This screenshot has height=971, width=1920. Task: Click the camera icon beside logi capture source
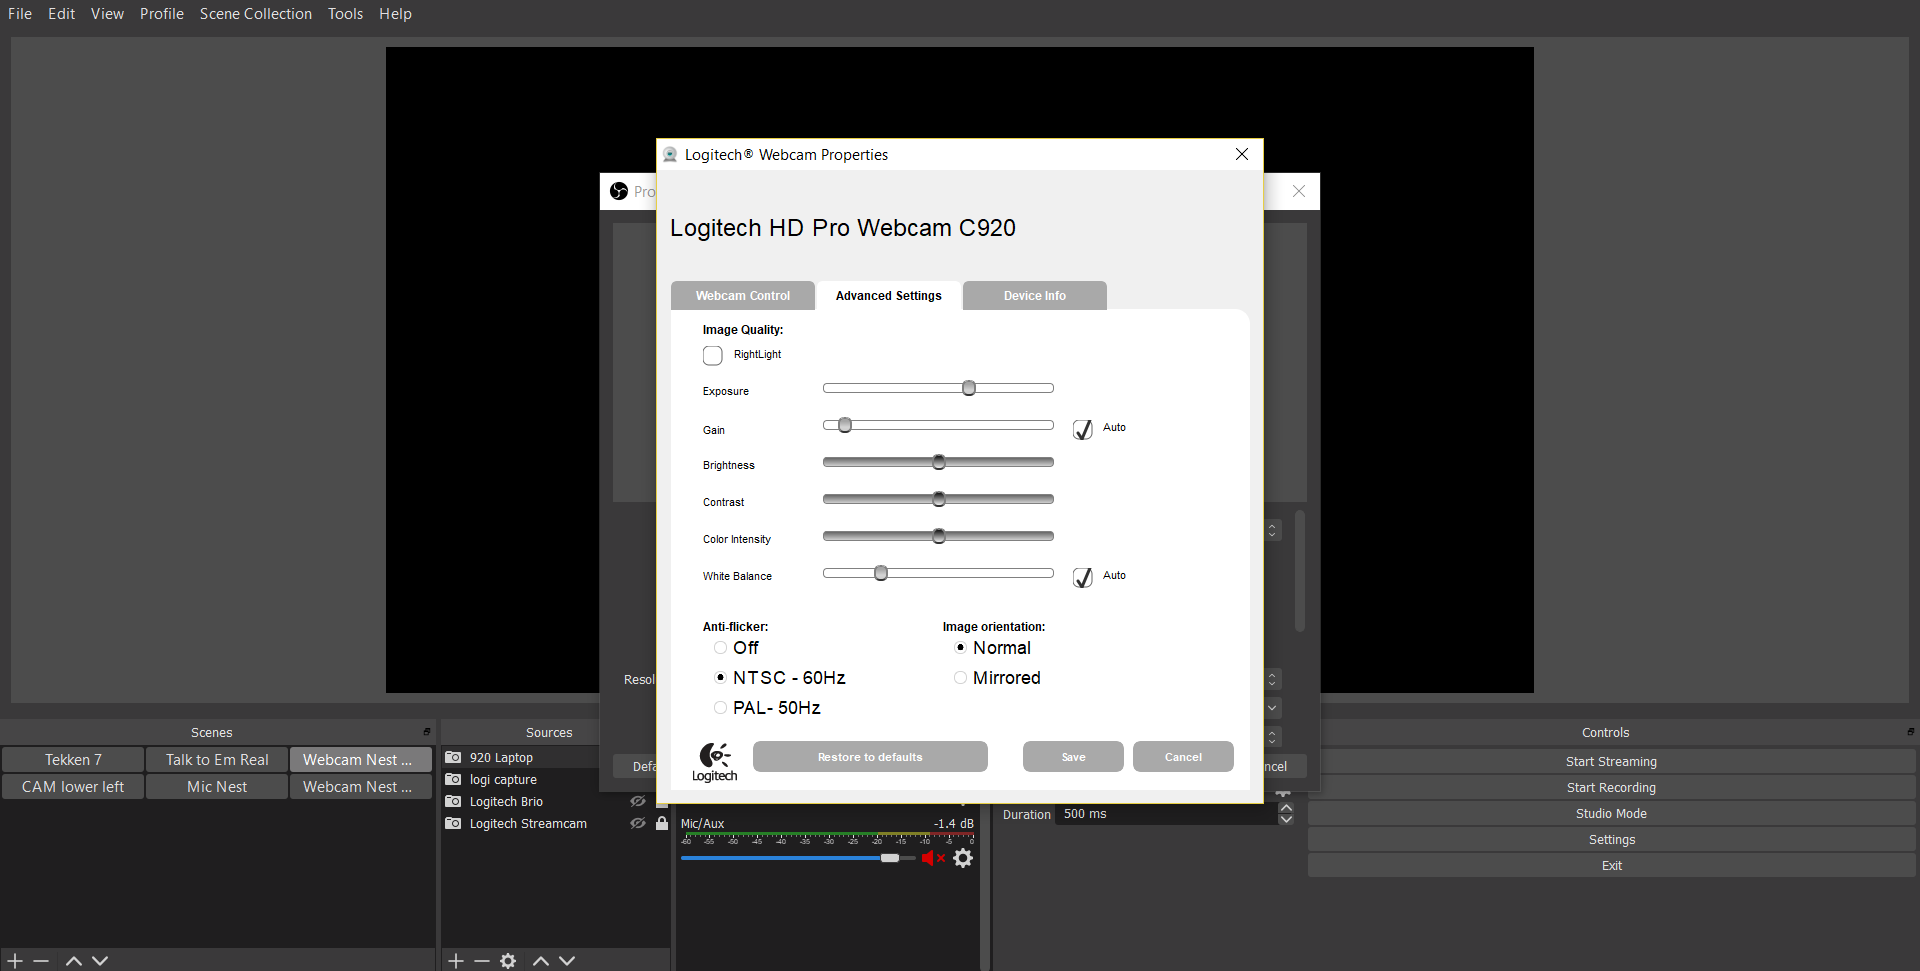click(x=453, y=780)
